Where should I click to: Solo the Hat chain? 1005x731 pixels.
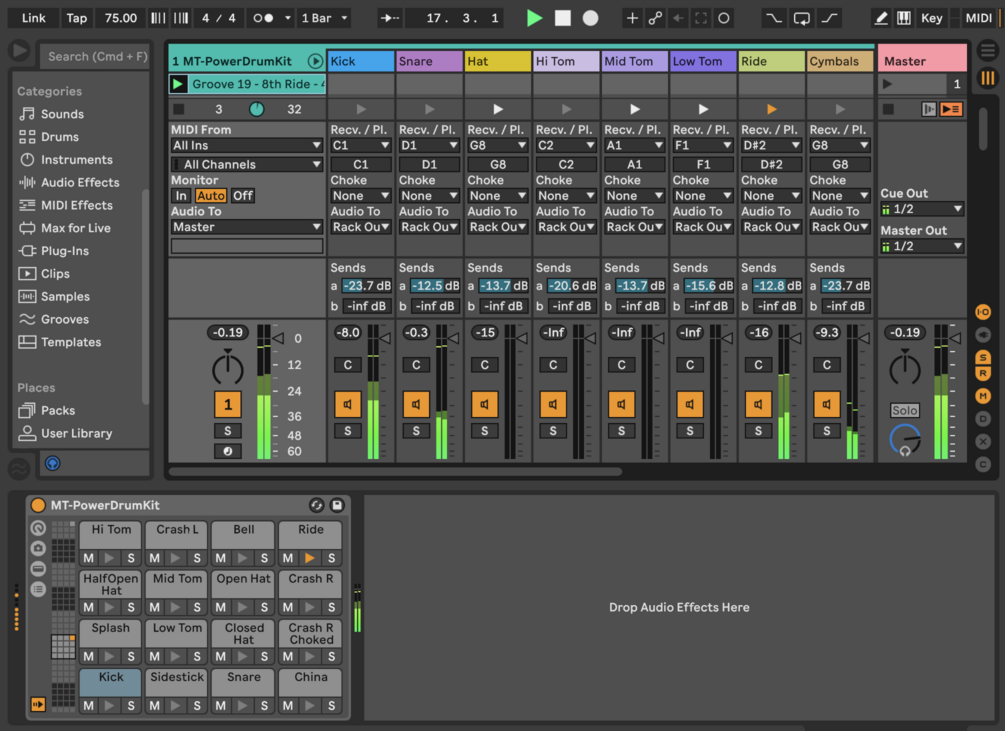tap(485, 431)
